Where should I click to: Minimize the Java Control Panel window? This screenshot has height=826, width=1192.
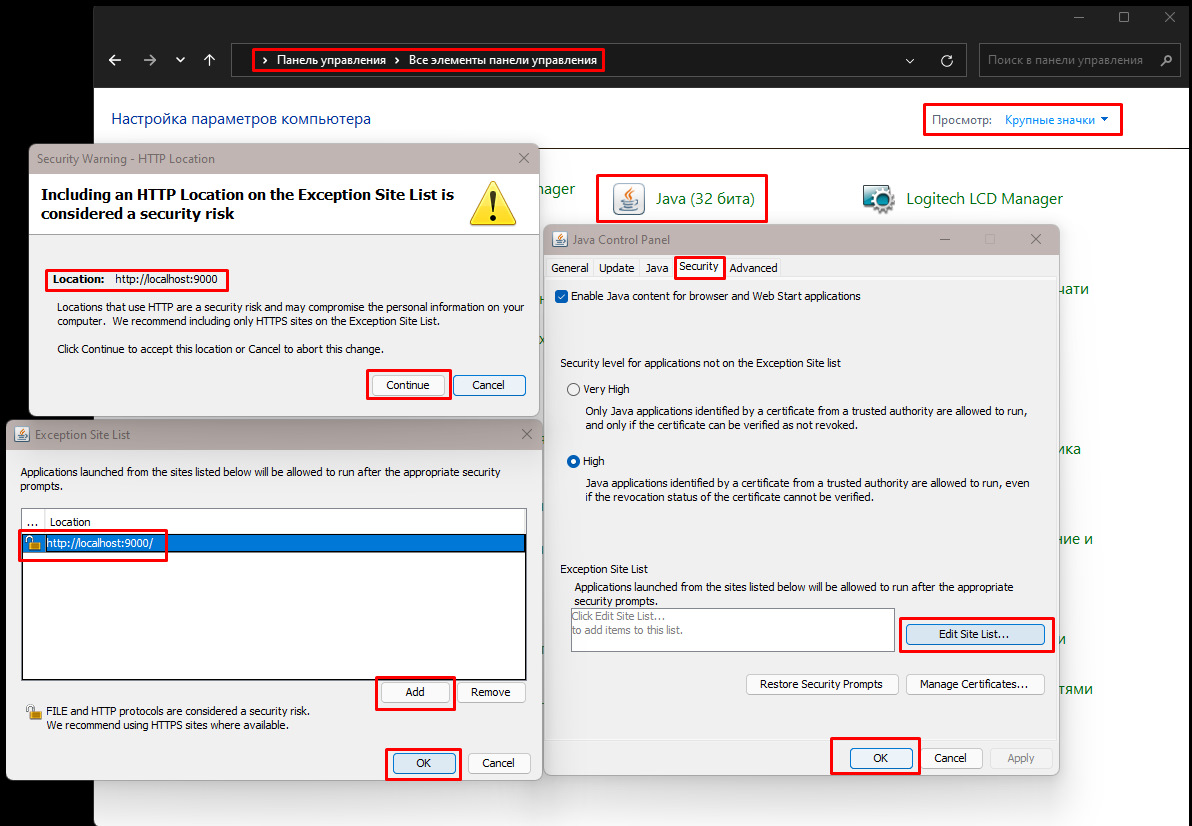click(x=945, y=239)
